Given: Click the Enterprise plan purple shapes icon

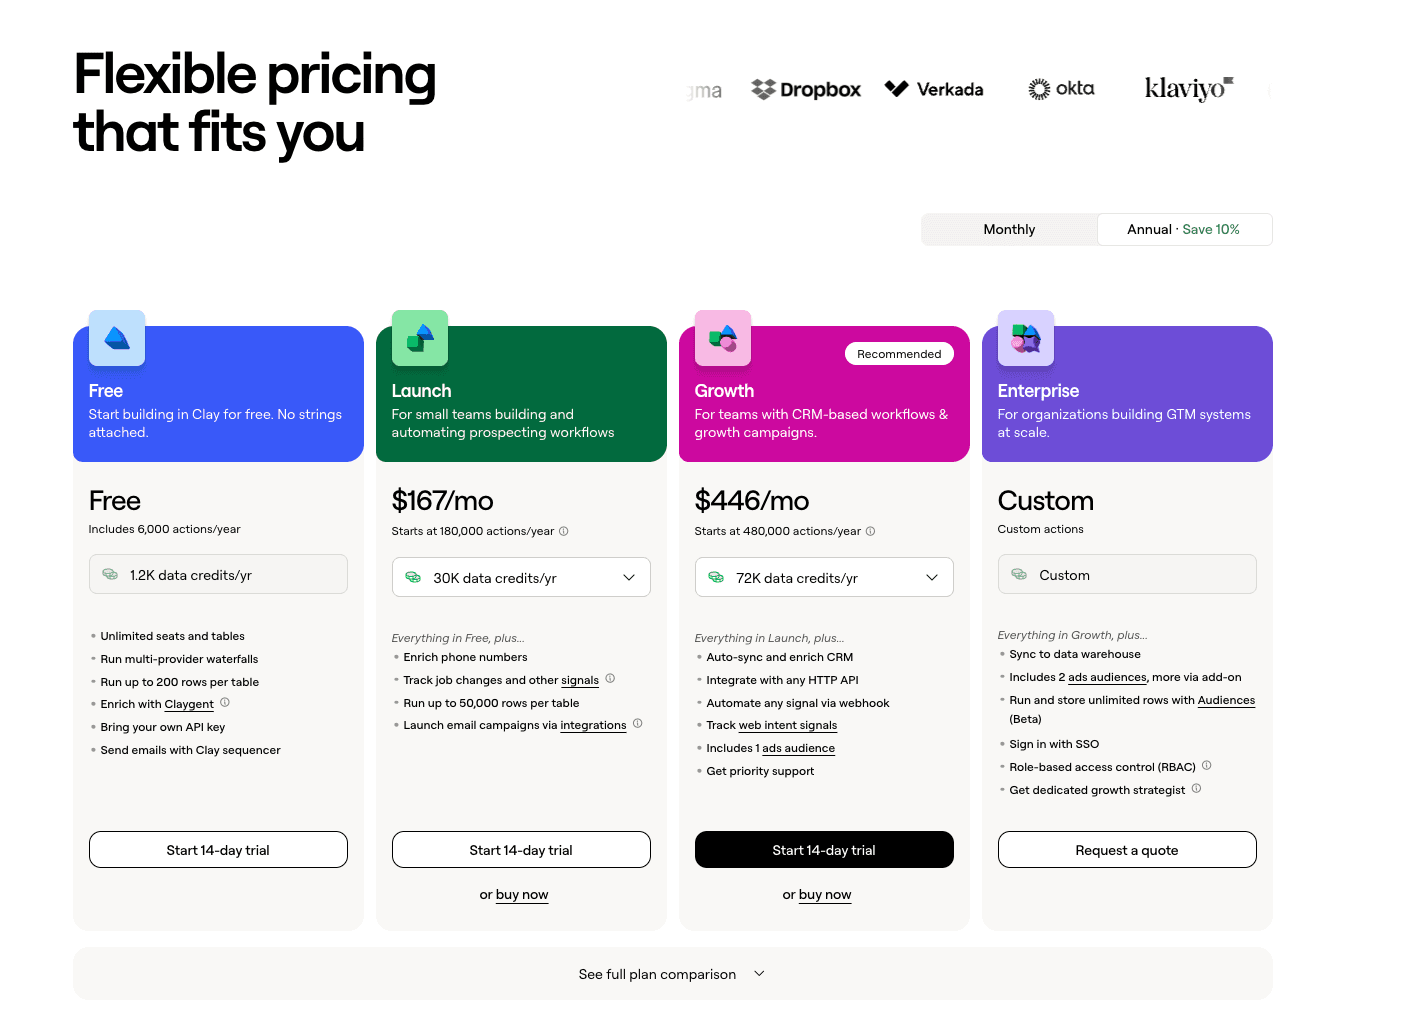Looking at the screenshot, I should [1026, 338].
